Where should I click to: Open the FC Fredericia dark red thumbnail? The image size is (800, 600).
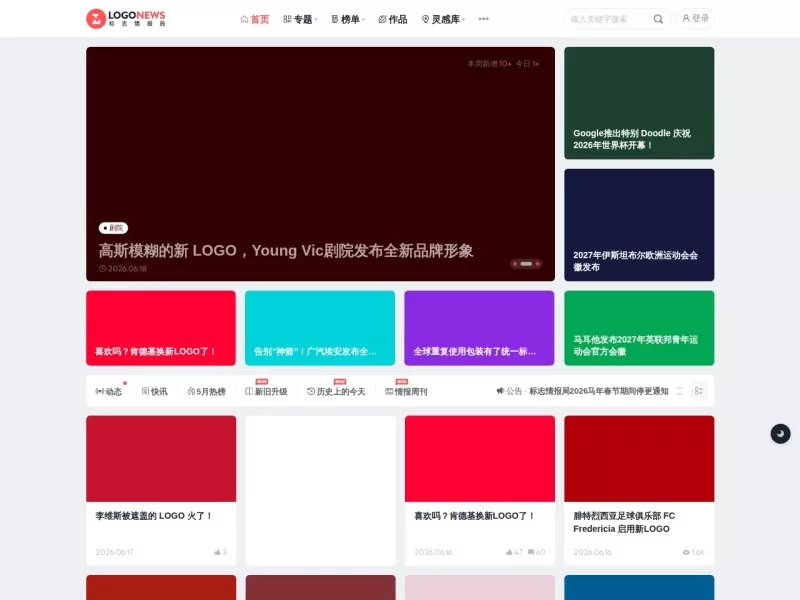639,459
